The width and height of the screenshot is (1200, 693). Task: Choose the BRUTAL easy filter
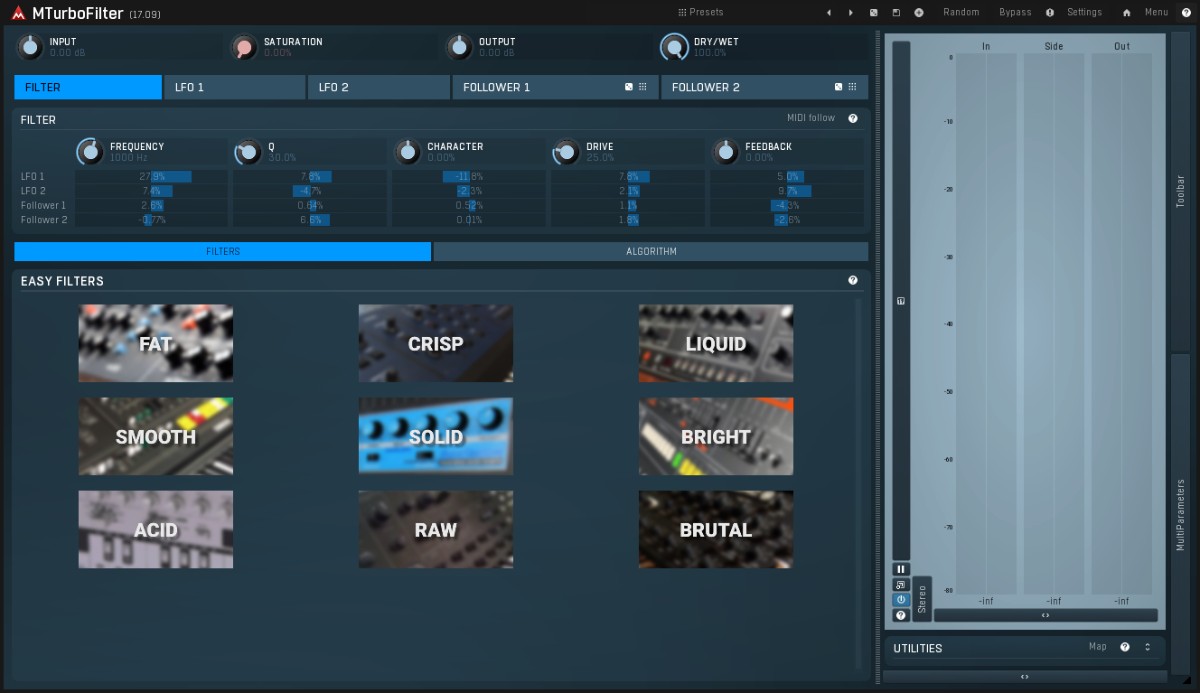(716, 529)
